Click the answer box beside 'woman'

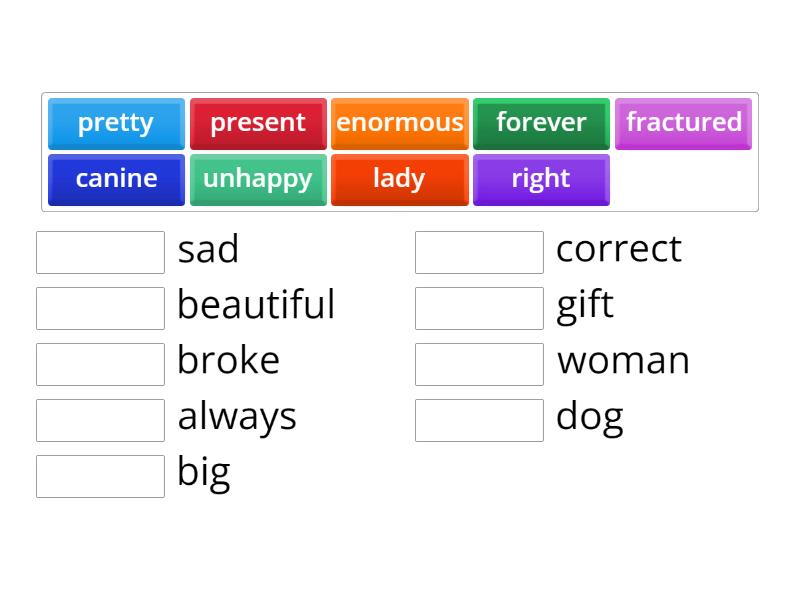pos(479,364)
